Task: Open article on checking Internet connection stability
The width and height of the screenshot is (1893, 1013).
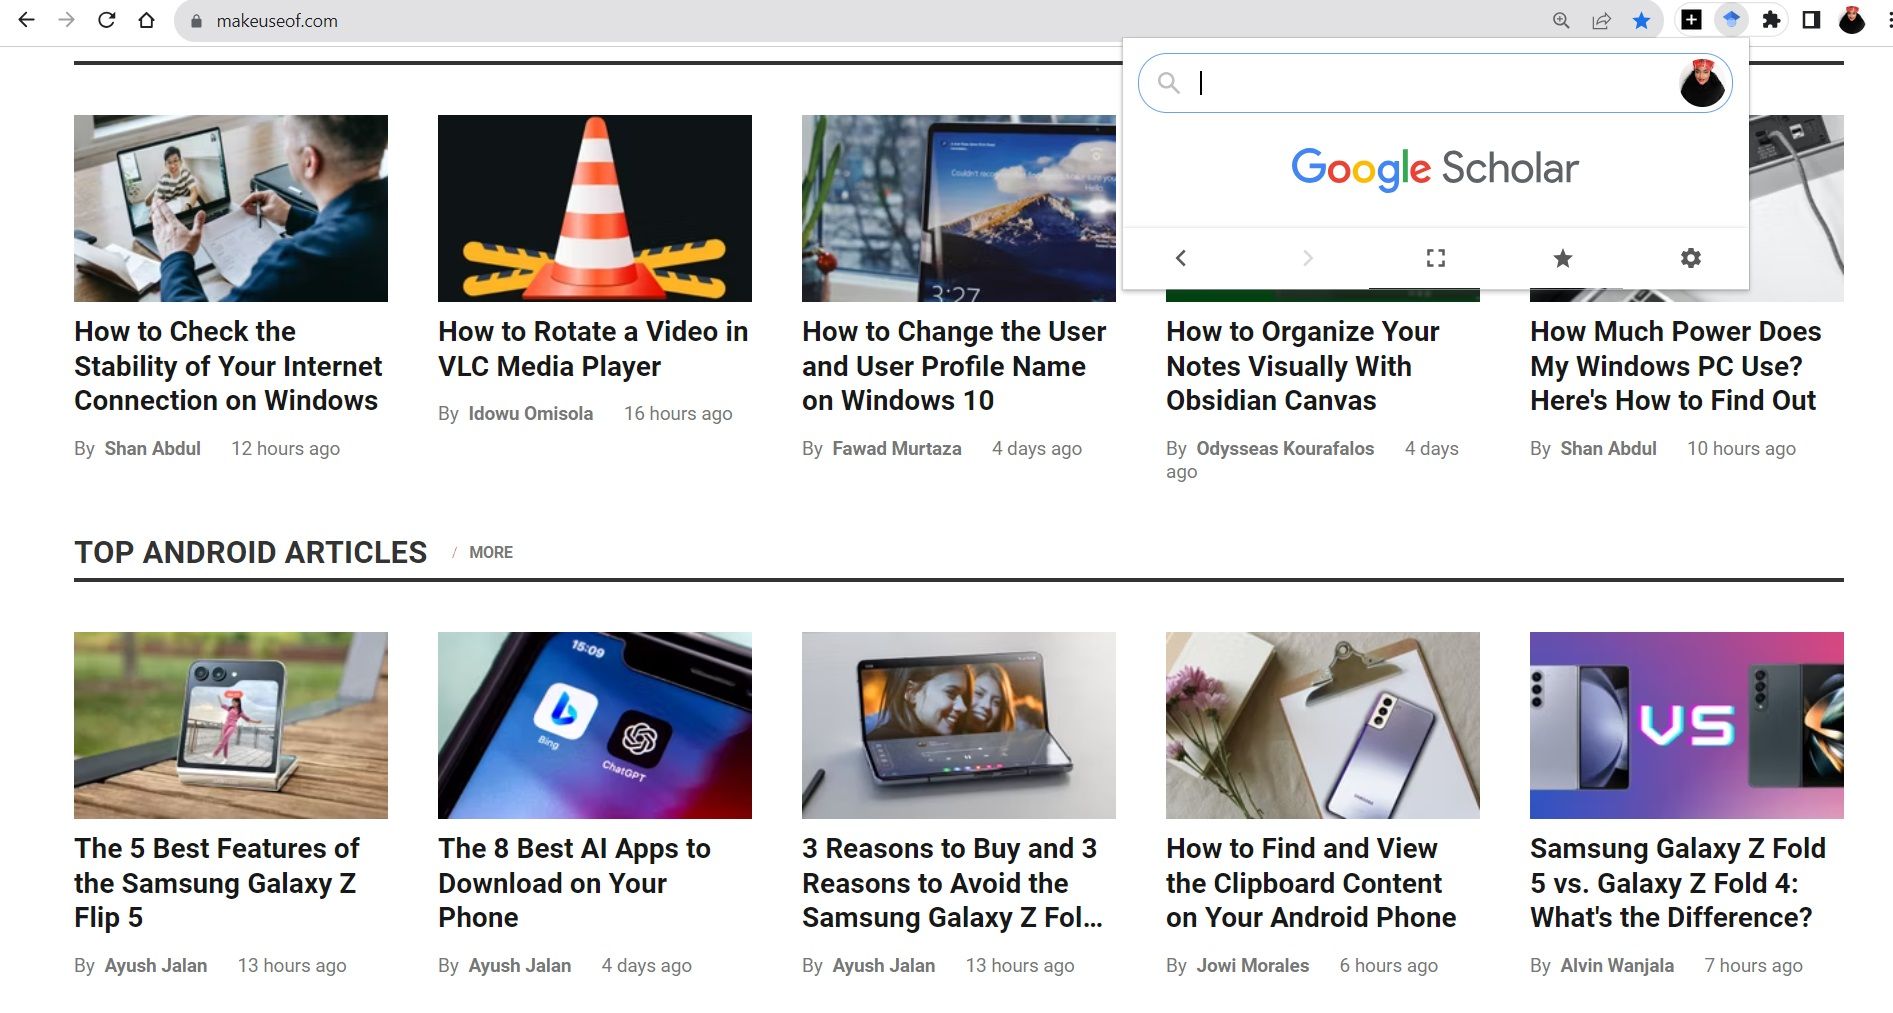Action: pos(228,366)
